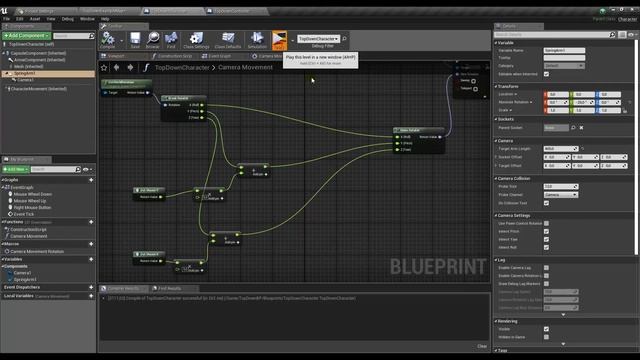
Task: Click the graph navigate-forward arrow
Action: pos(130,67)
